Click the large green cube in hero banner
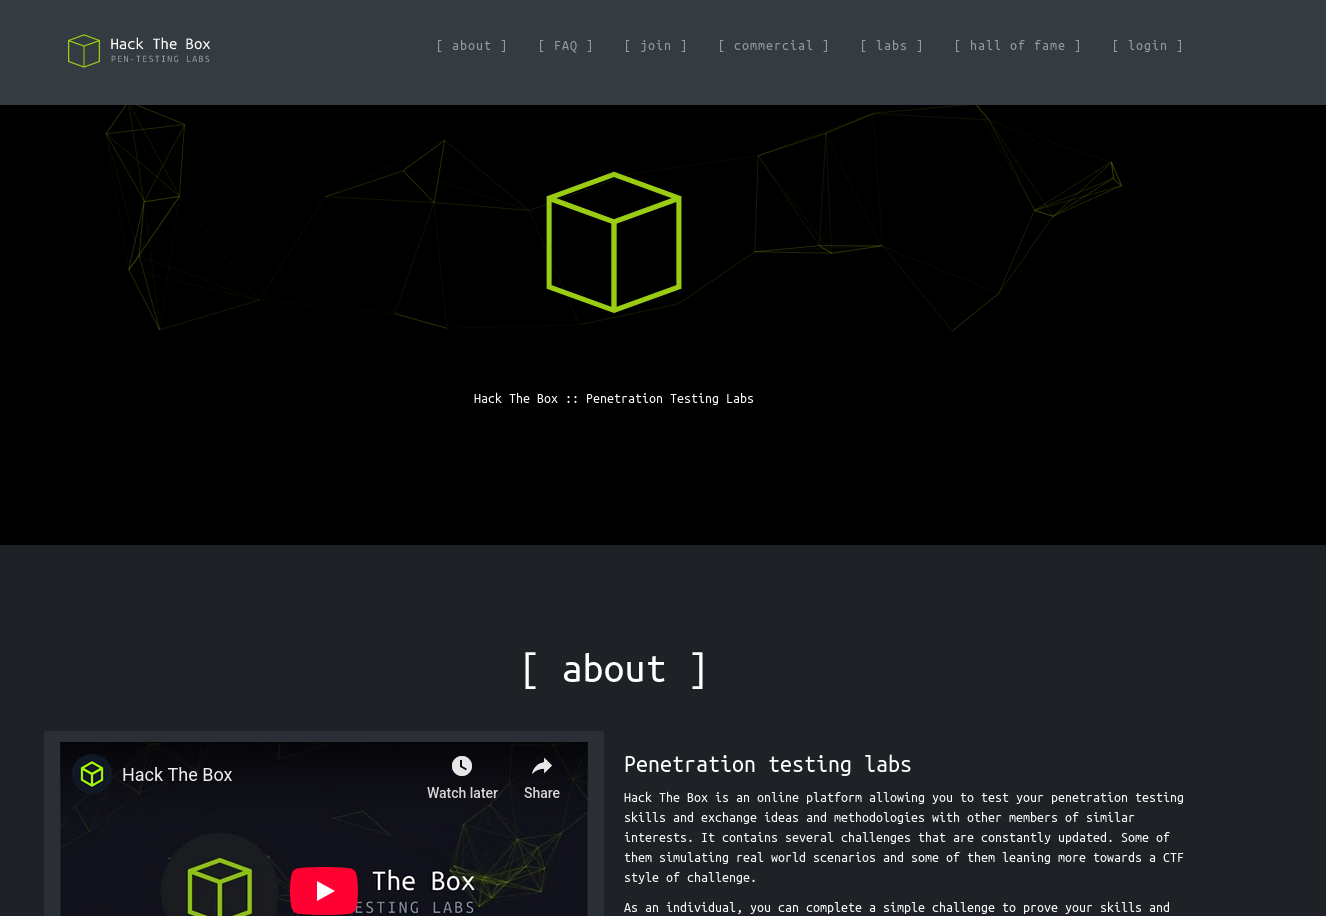This screenshot has height=916, width=1326. pos(613,242)
